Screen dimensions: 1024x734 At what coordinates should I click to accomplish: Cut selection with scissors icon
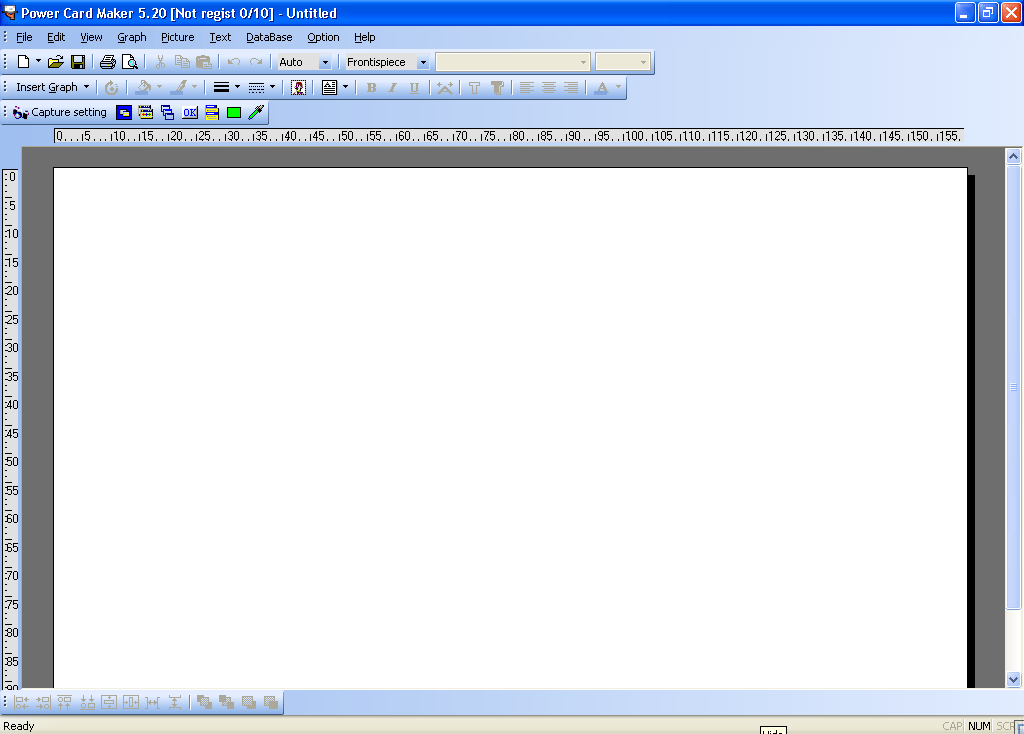tap(160, 62)
